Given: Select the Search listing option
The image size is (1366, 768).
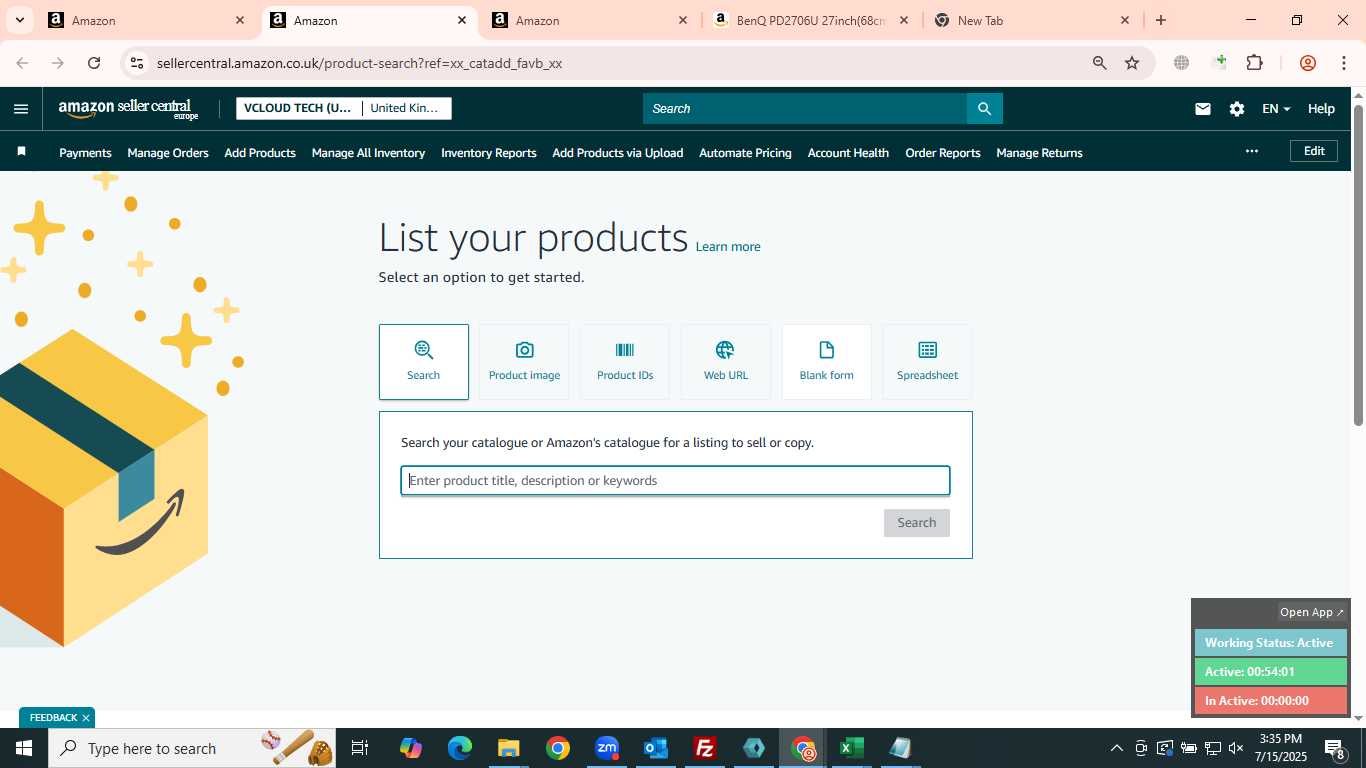Looking at the screenshot, I should pyautogui.click(x=423, y=361).
